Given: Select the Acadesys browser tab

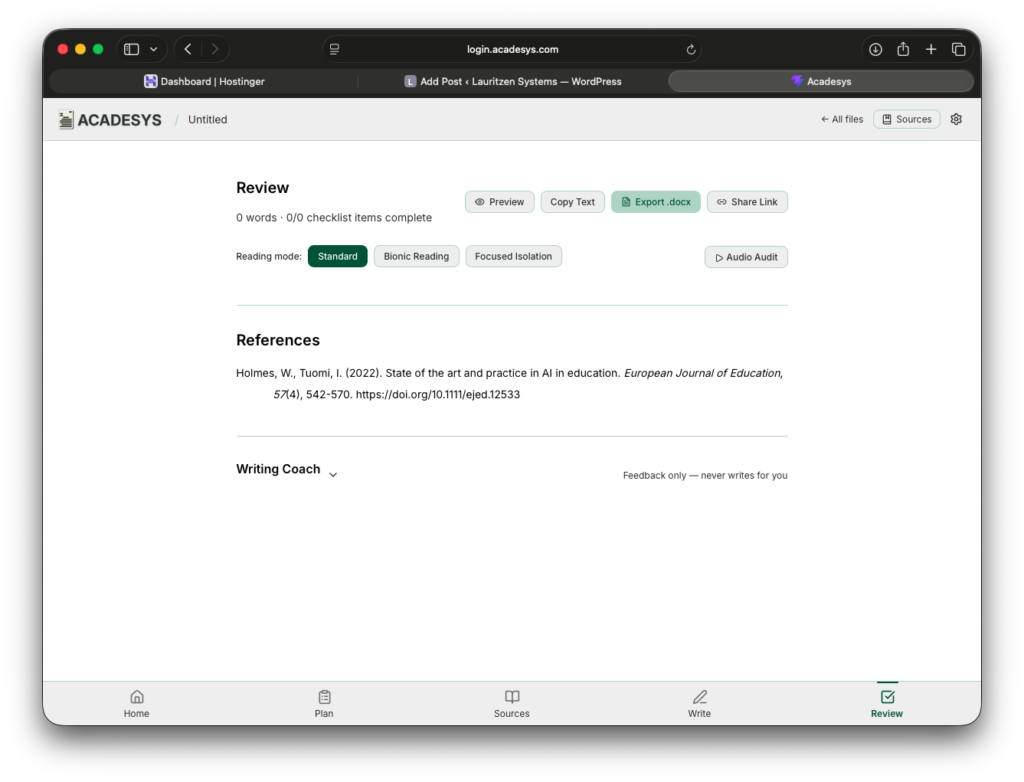Looking at the screenshot, I should click(821, 82).
